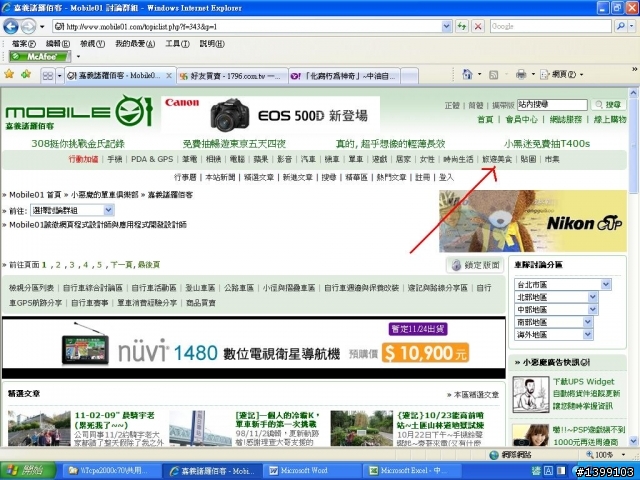Image resolution: width=640 pixels, height=480 pixels.
Task: Click zoom 100% magnifier in status bar
Action: [x=590, y=454]
